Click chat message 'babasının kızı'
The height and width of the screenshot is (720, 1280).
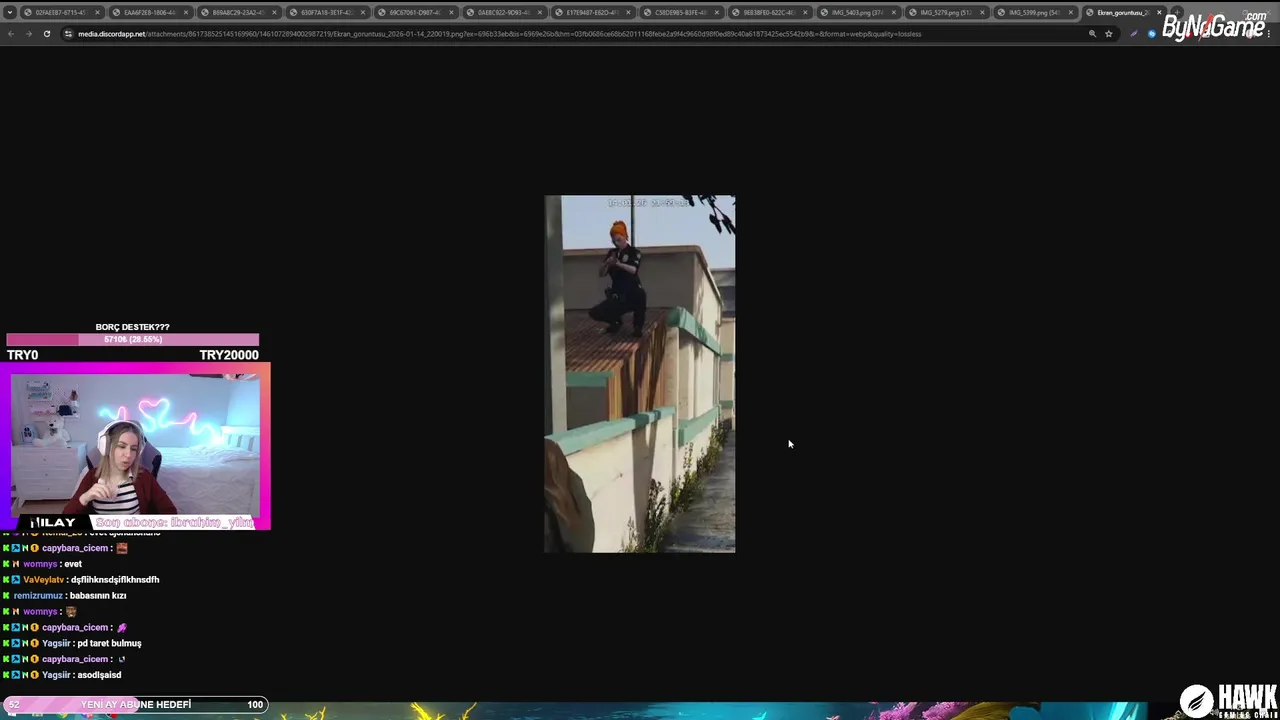click(x=98, y=596)
